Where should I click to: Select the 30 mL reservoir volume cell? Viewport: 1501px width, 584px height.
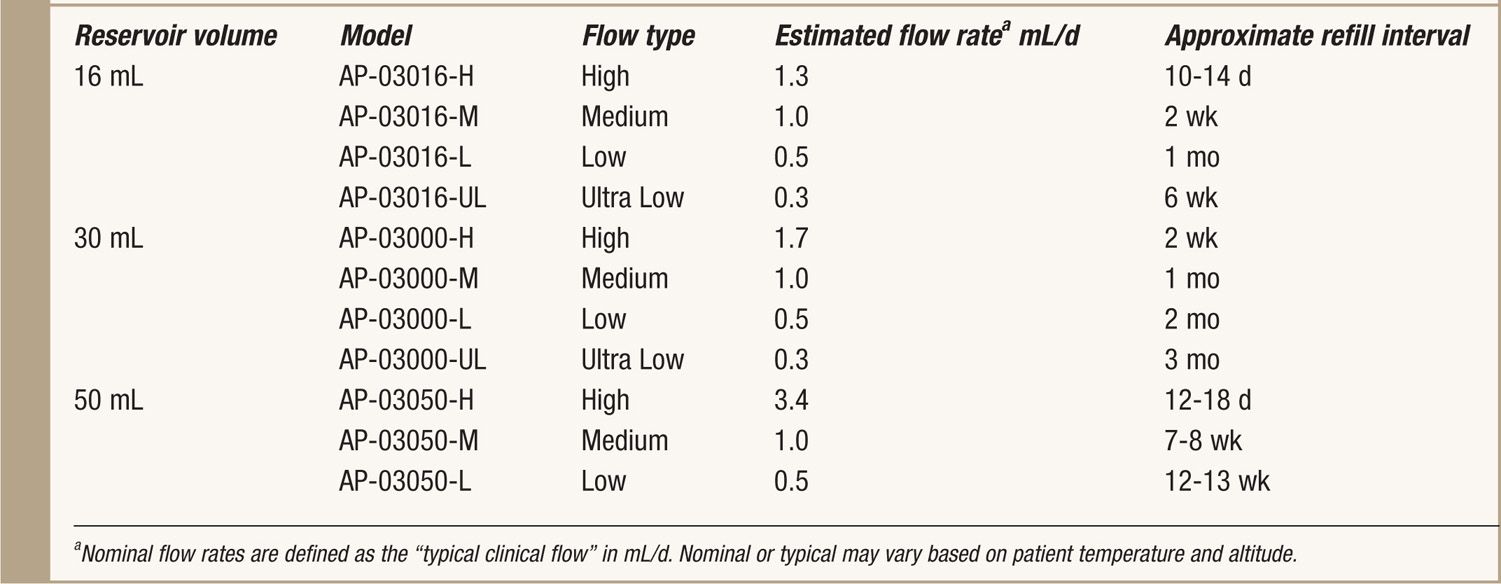(108, 238)
